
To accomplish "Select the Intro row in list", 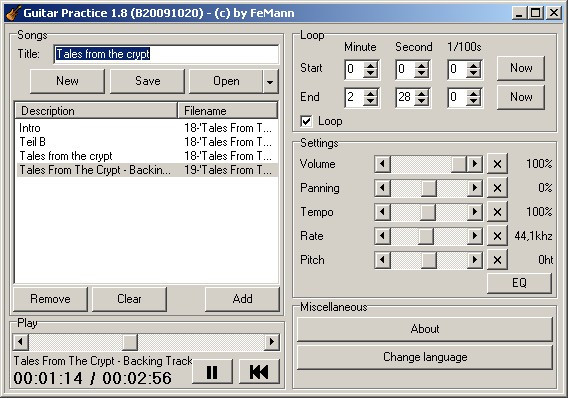I will [x=147, y=128].
